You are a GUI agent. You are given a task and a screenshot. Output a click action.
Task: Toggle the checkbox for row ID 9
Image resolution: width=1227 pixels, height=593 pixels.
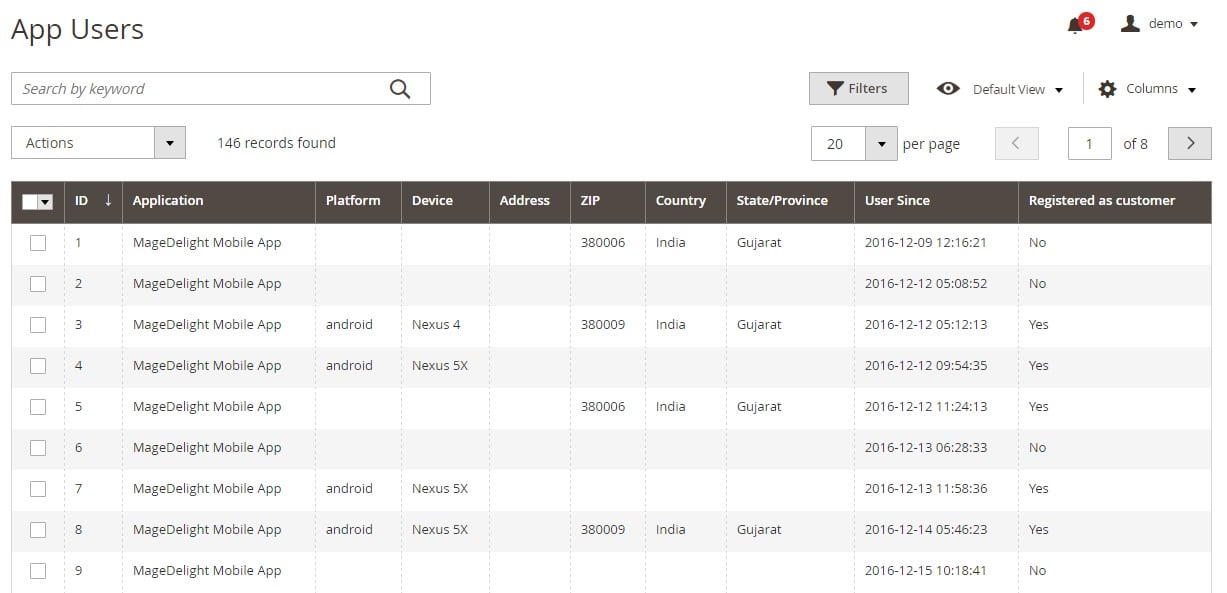pos(38,570)
